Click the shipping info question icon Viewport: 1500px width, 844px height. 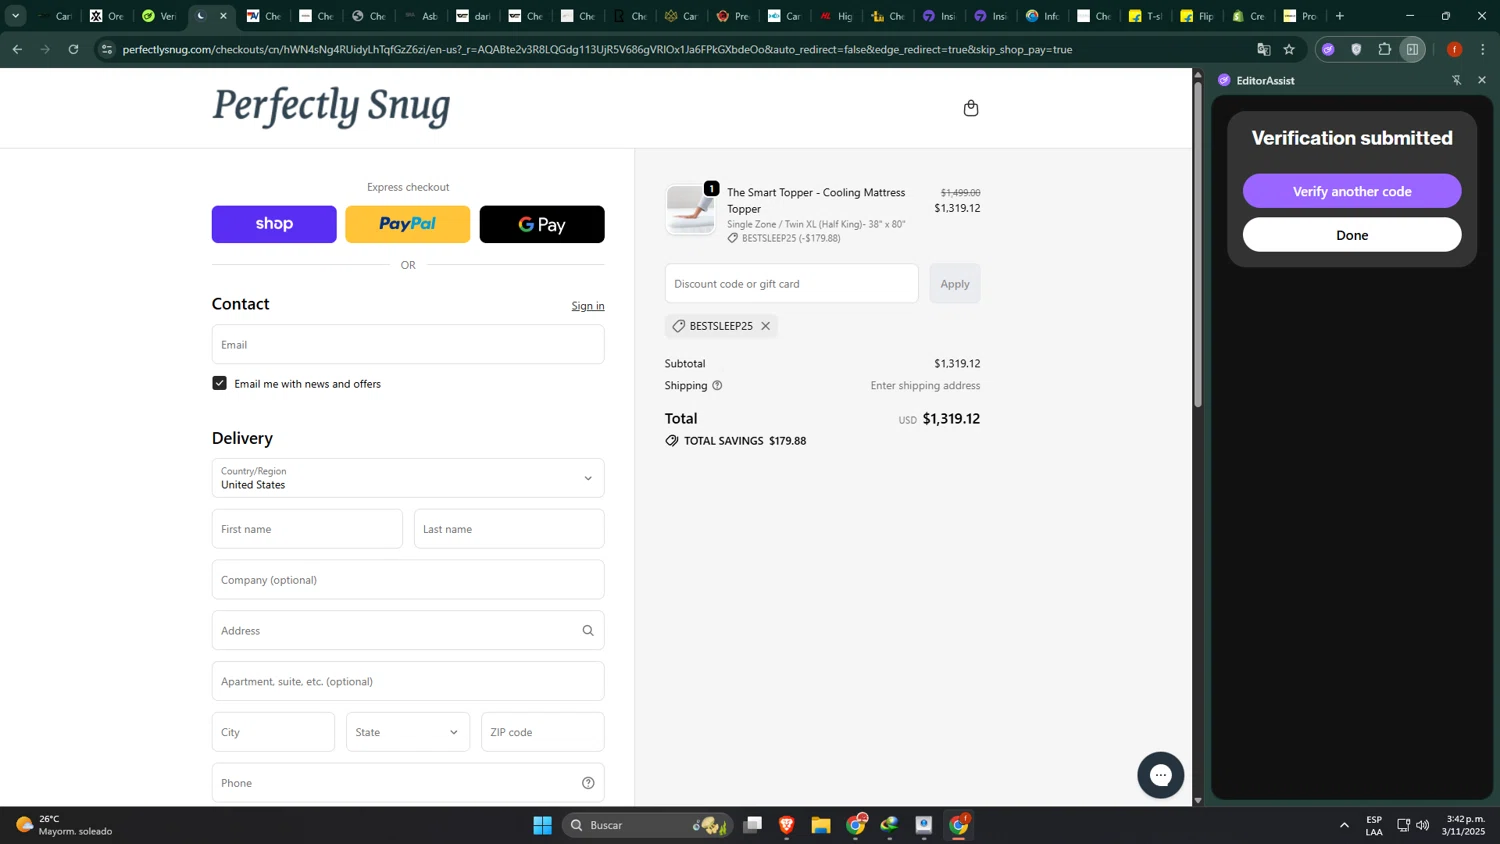[x=717, y=386]
